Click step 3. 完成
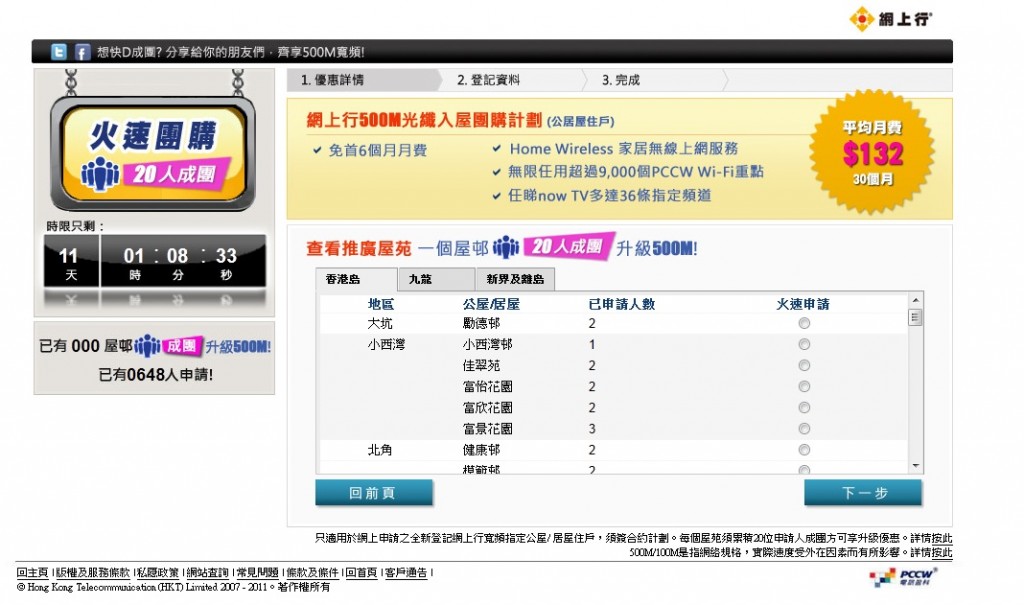 (x=621, y=80)
